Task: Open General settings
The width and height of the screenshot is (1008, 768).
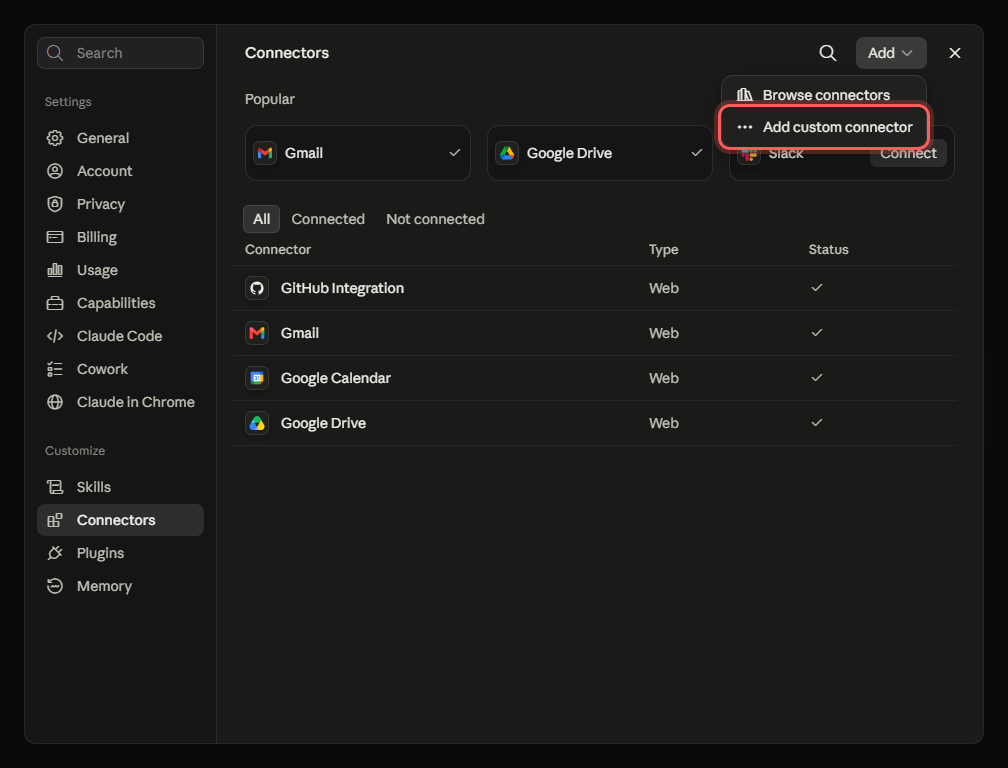Action: click(120, 138)
